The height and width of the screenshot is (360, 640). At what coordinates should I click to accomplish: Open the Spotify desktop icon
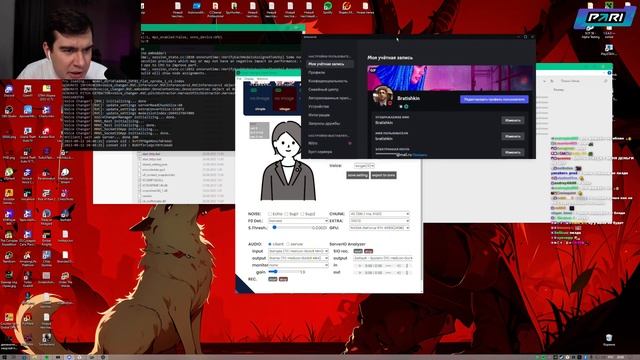point(327,7)
